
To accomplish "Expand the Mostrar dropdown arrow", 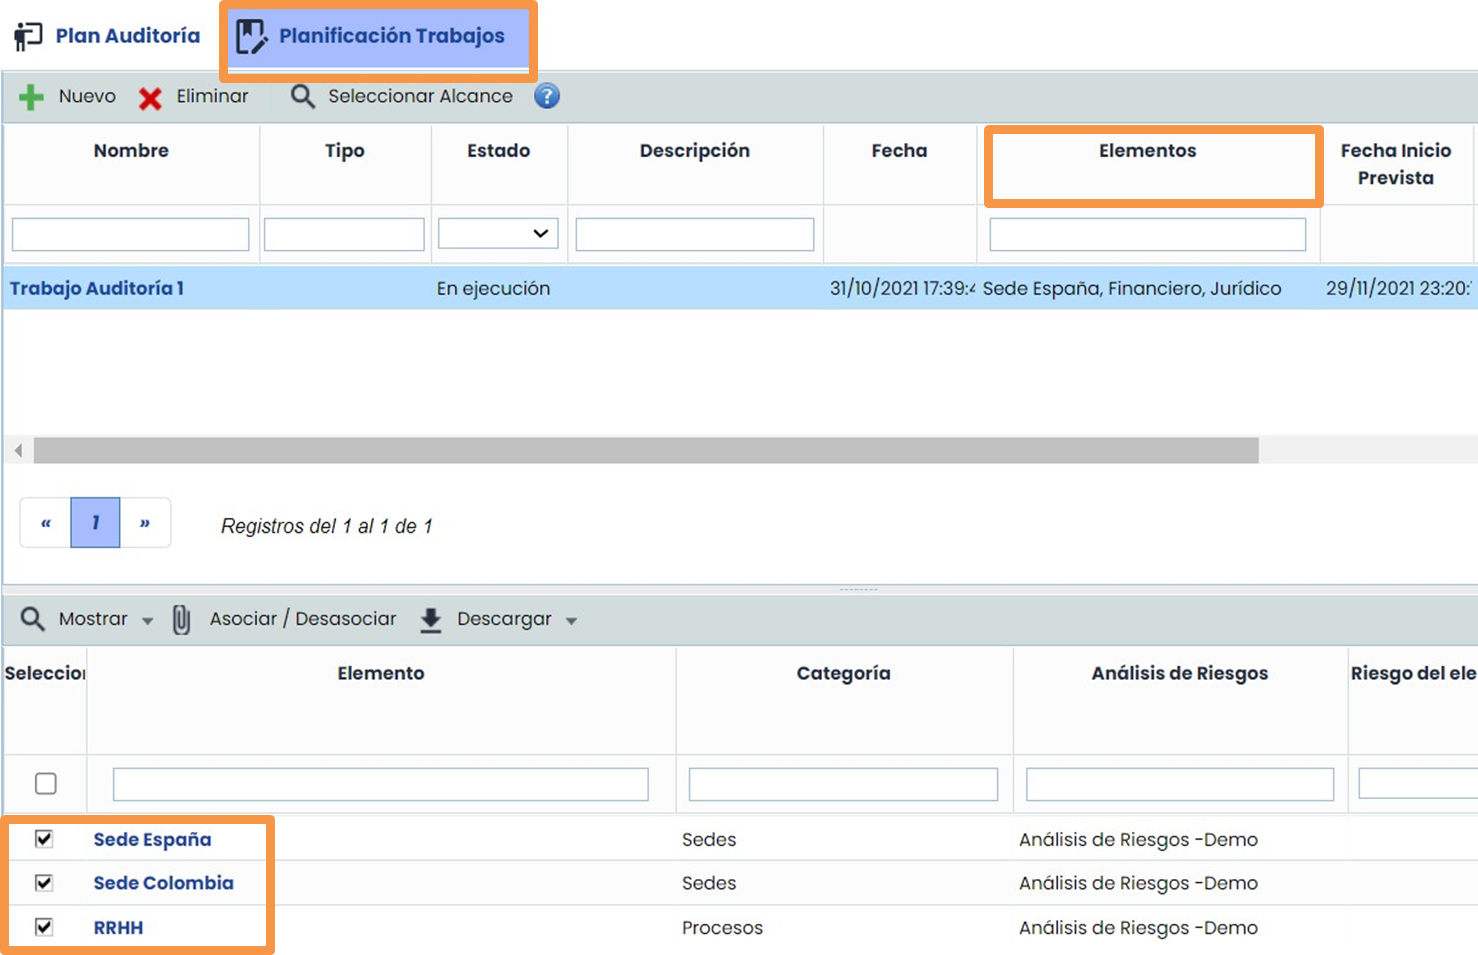I will [x=148, y=621].
